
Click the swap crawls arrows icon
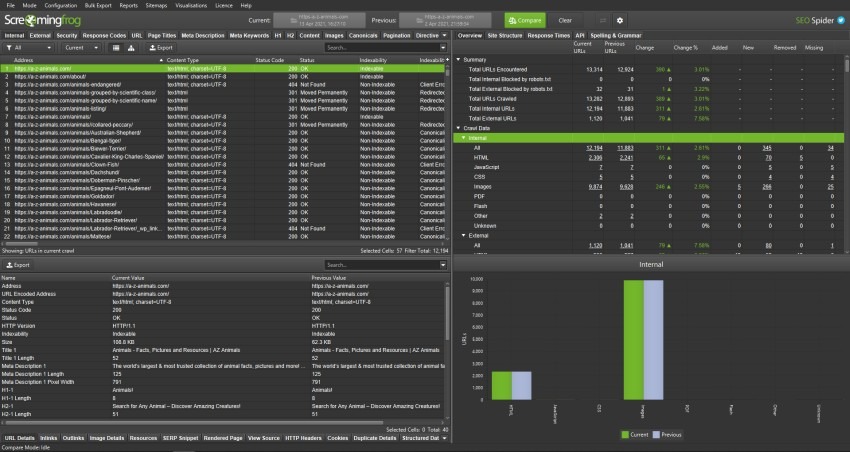603,20
